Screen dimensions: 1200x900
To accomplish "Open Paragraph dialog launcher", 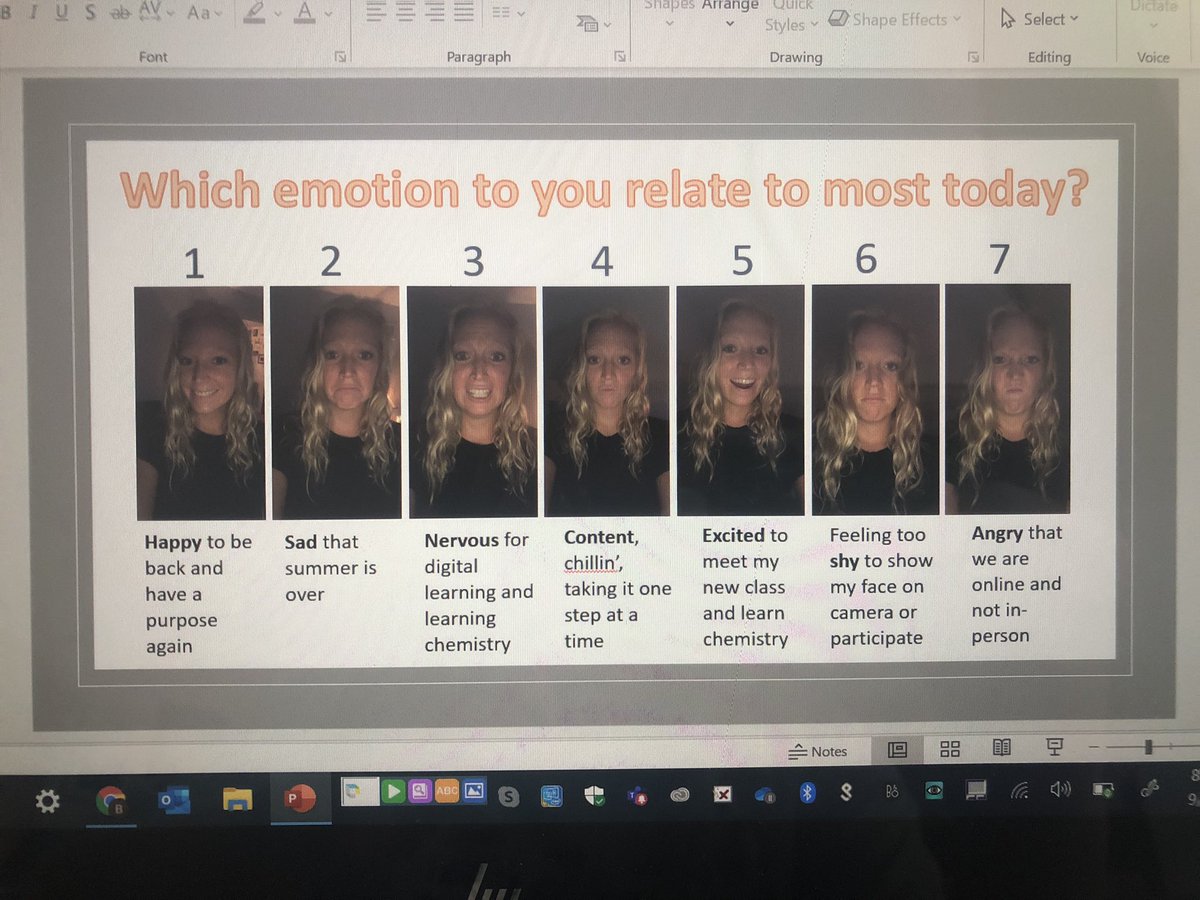I will tap(620, 58).
